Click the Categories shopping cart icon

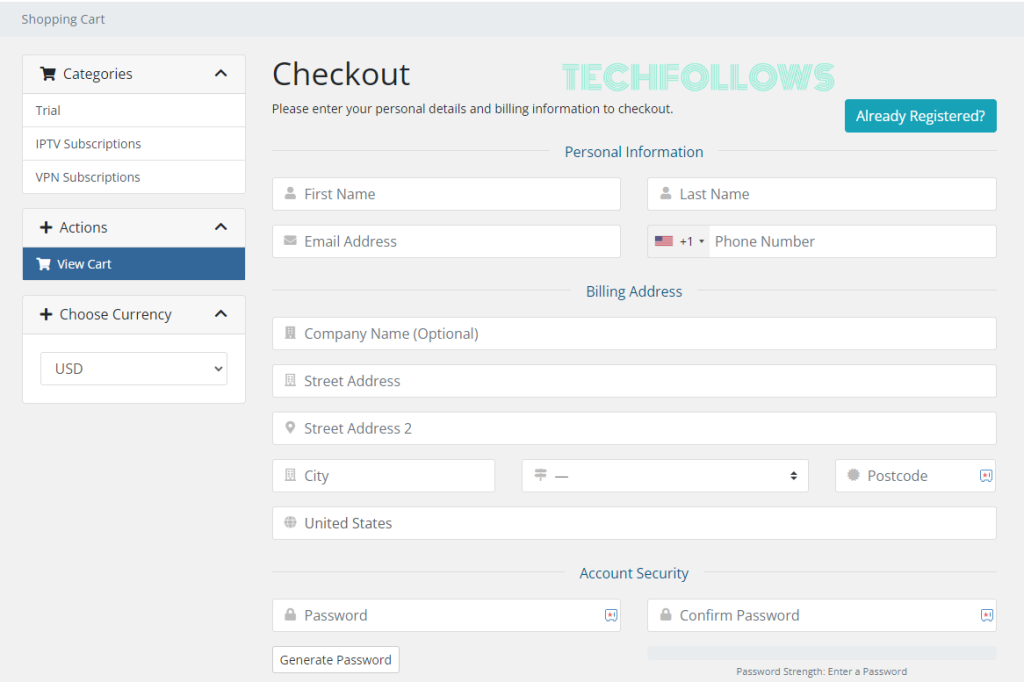click(x=48, y=74)
